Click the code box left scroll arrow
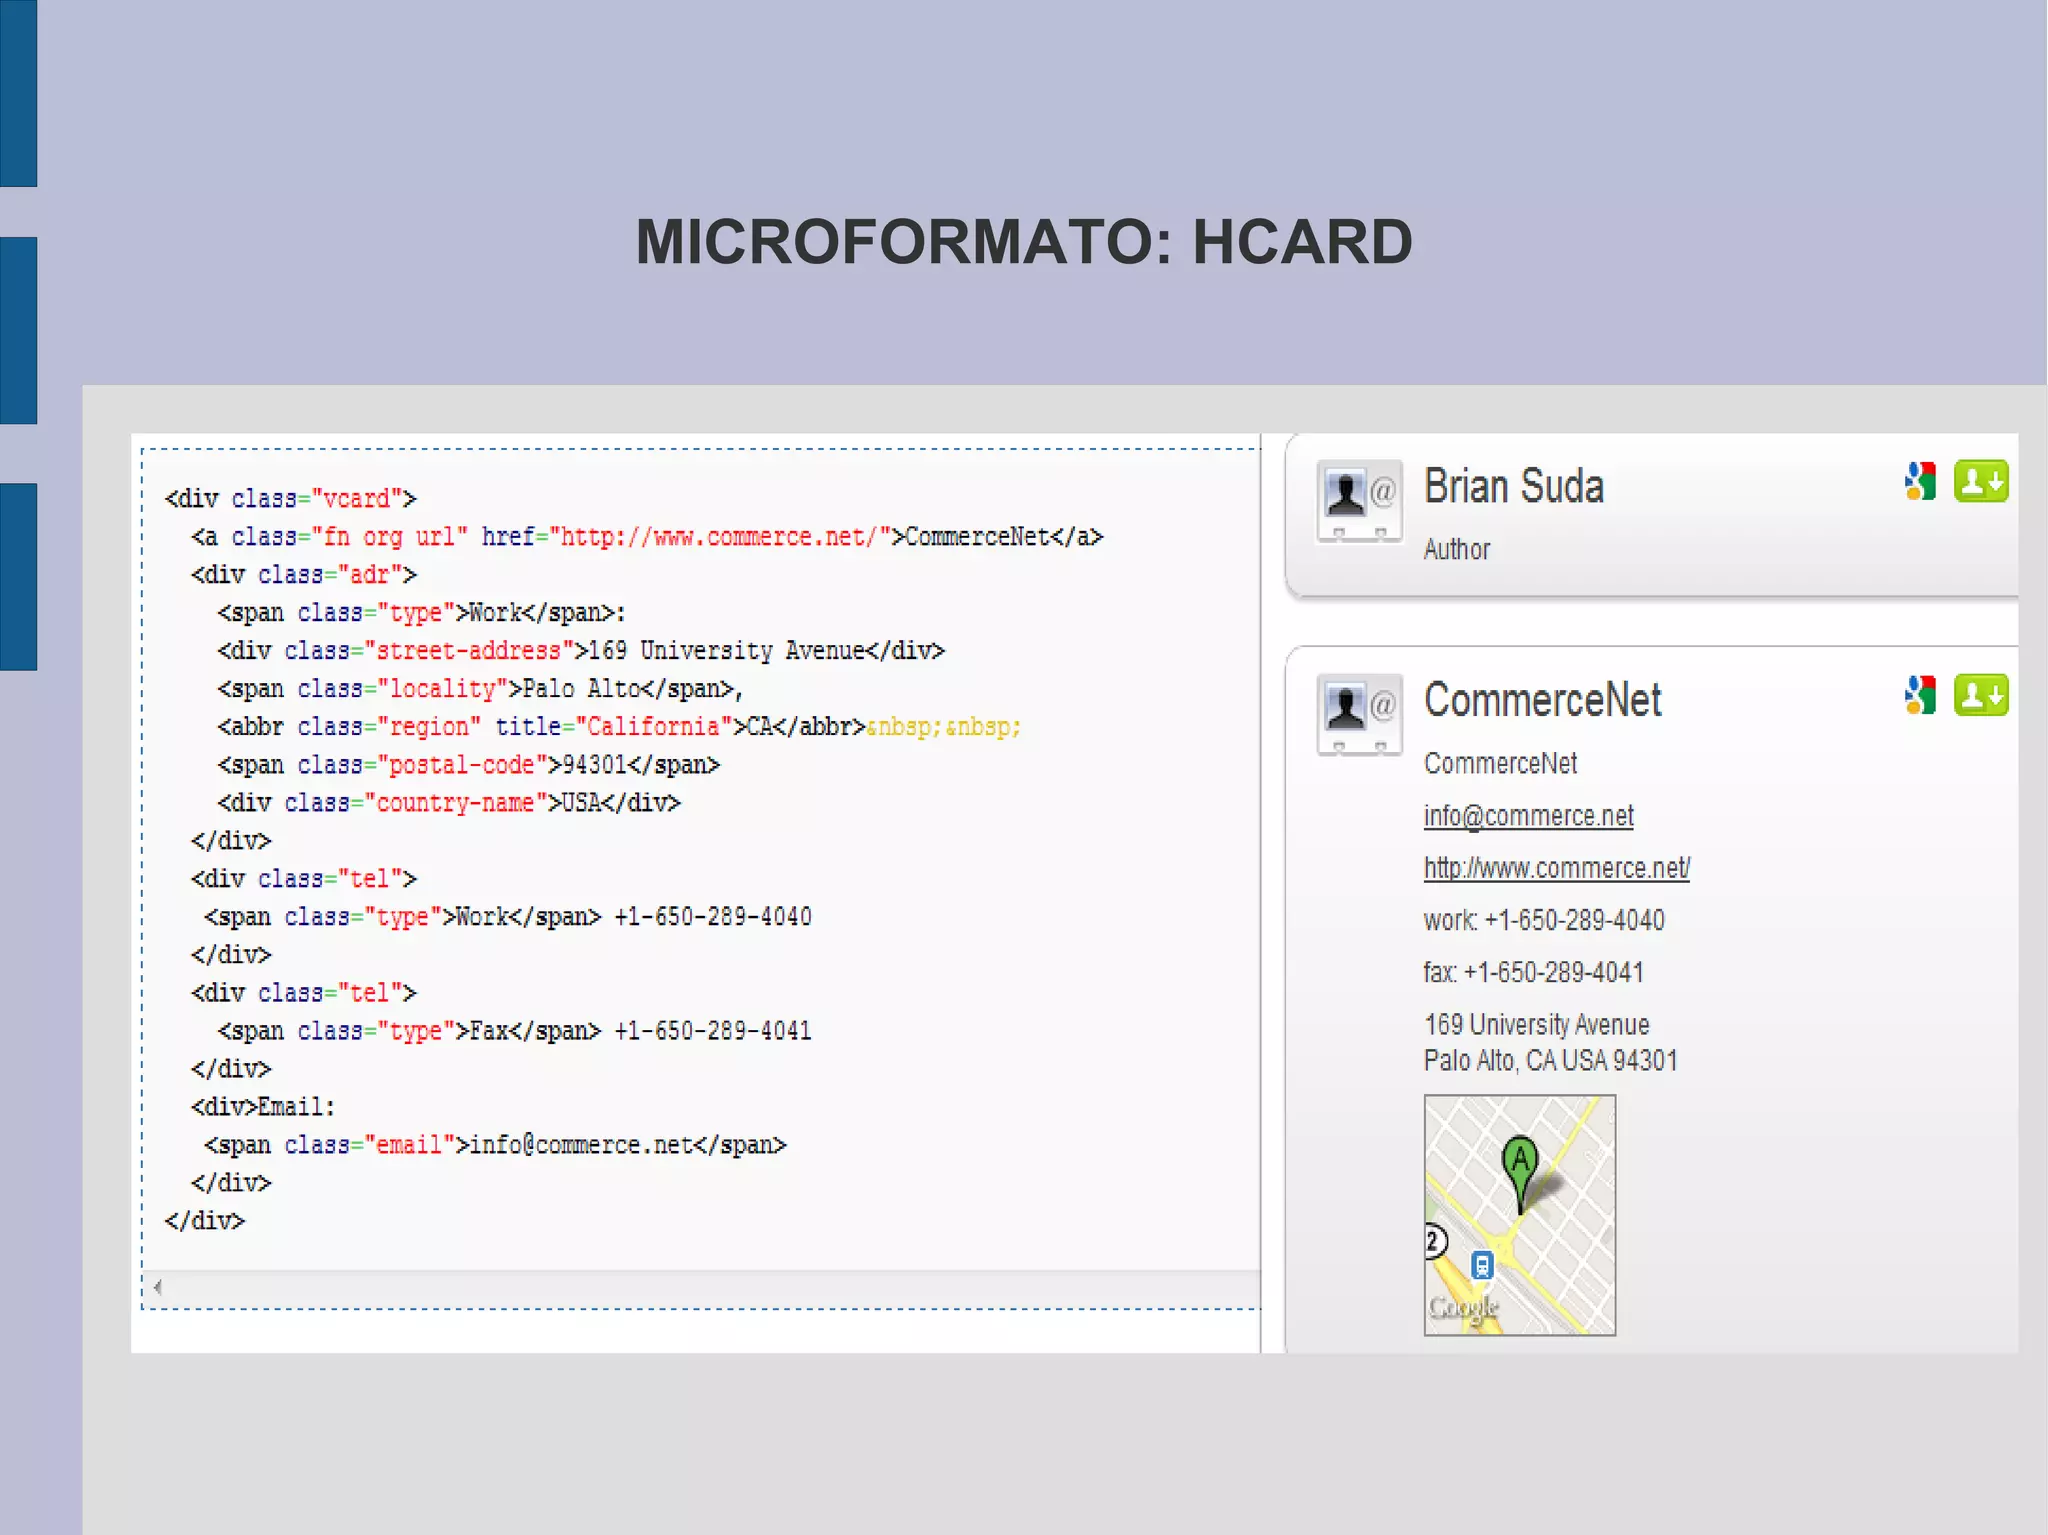2048x1535 pixels. pos(158,1287)
